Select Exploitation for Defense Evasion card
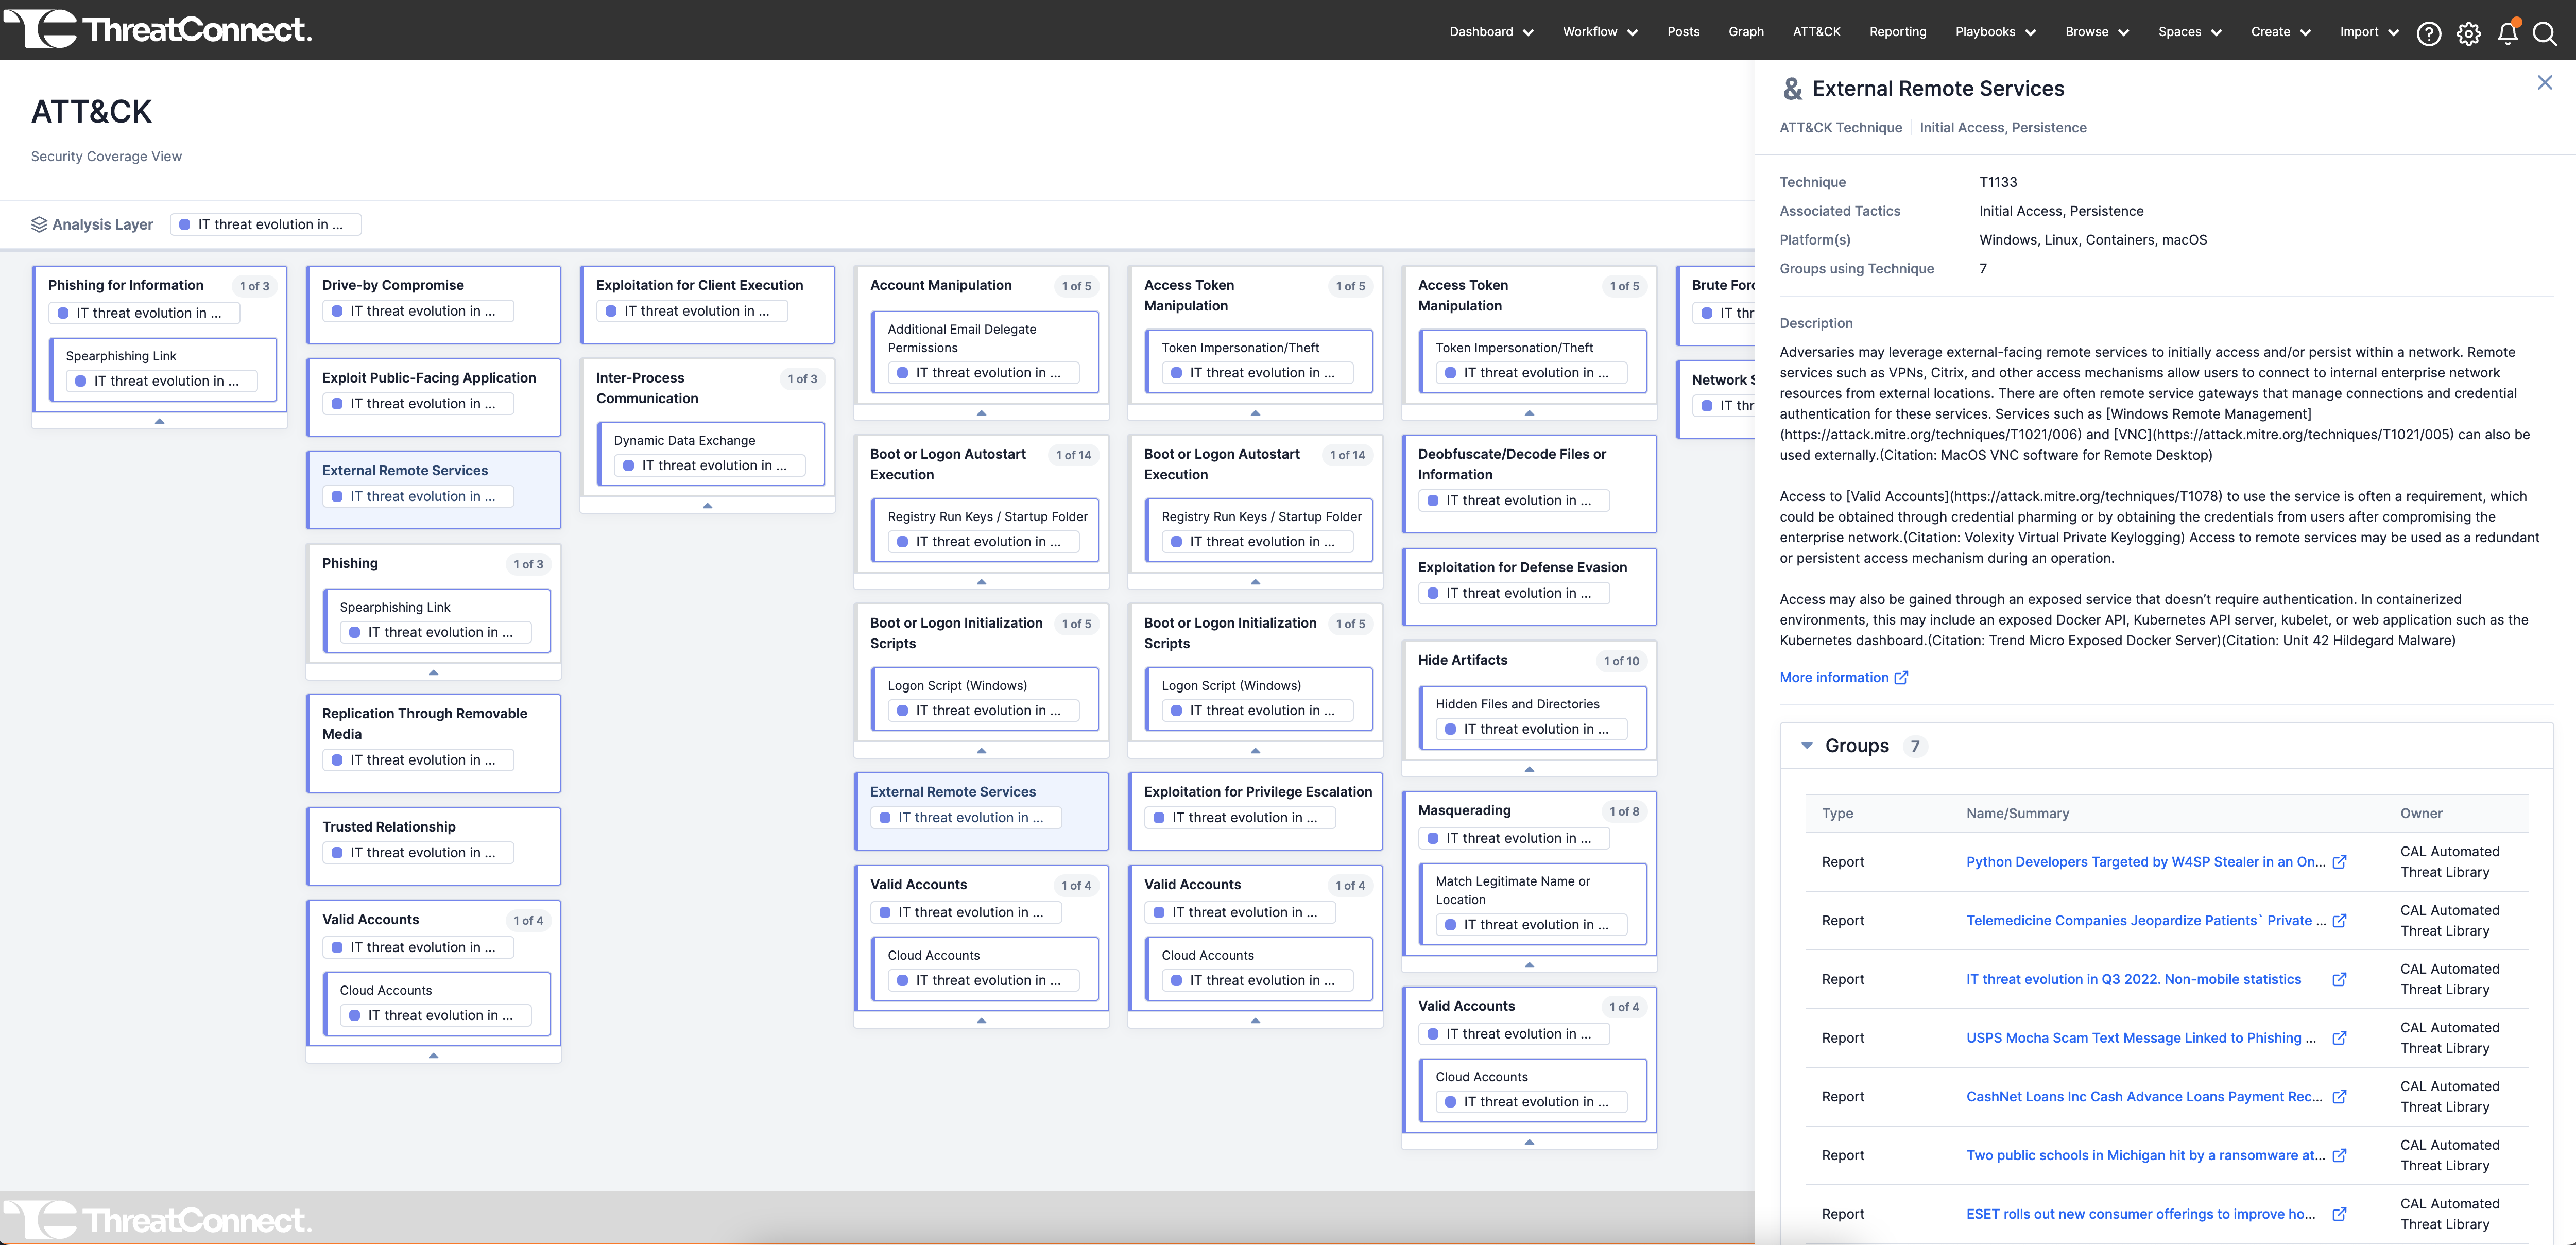 1529,586
